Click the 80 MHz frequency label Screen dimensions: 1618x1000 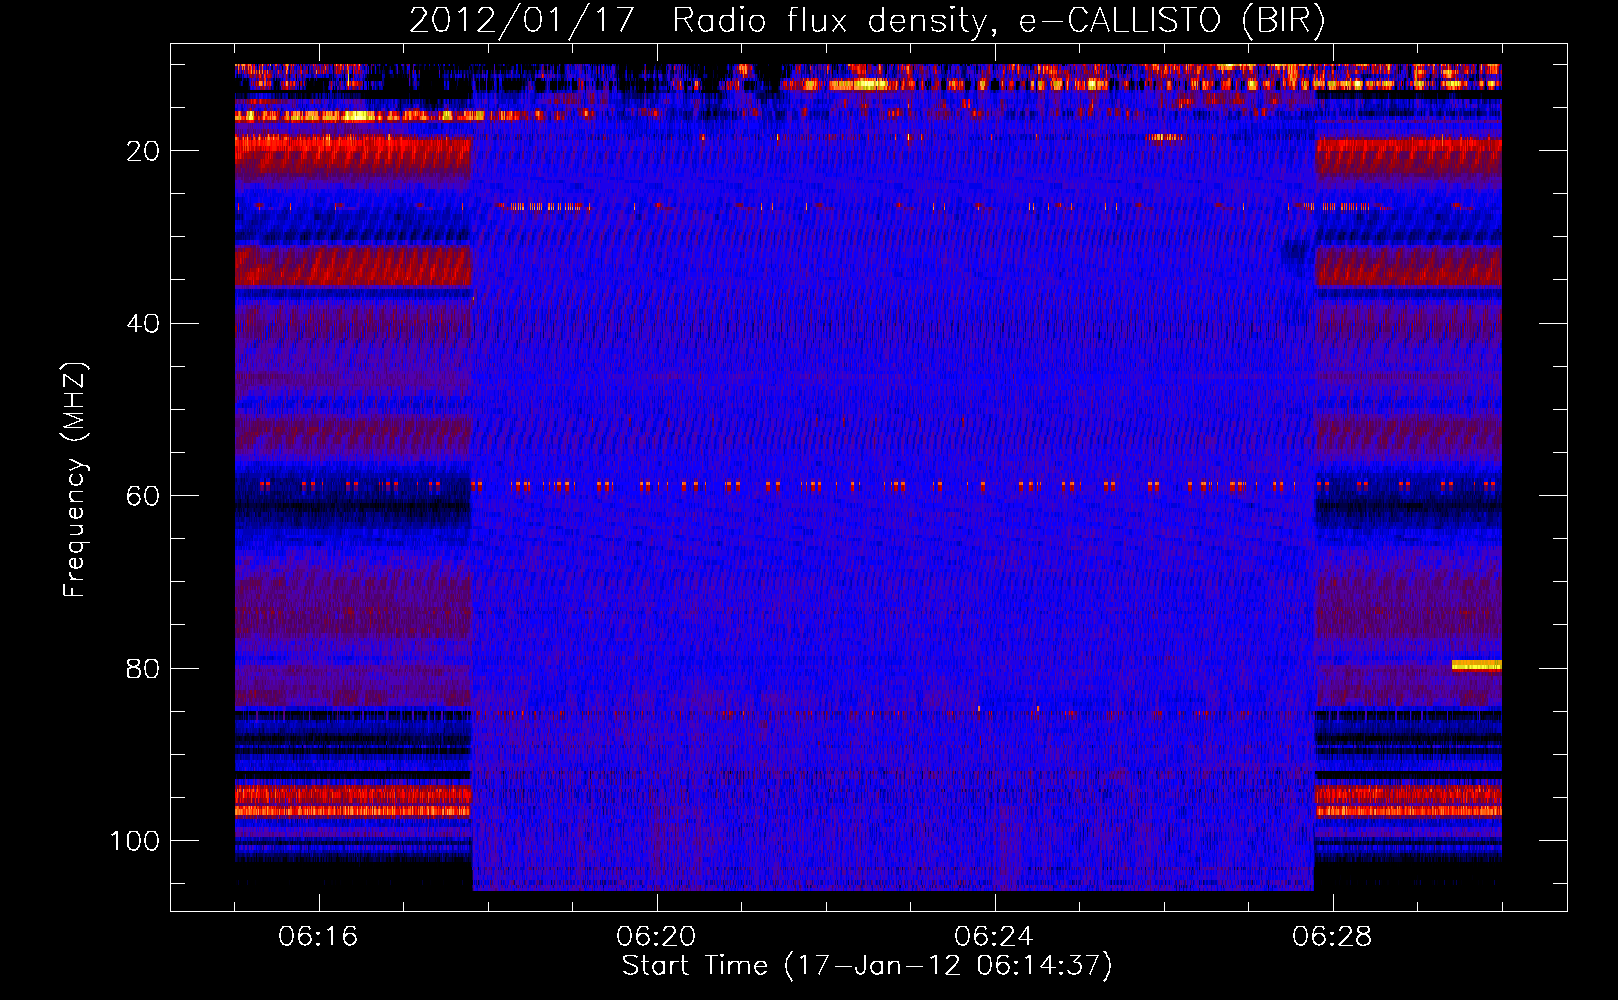[x=143, y=669]
